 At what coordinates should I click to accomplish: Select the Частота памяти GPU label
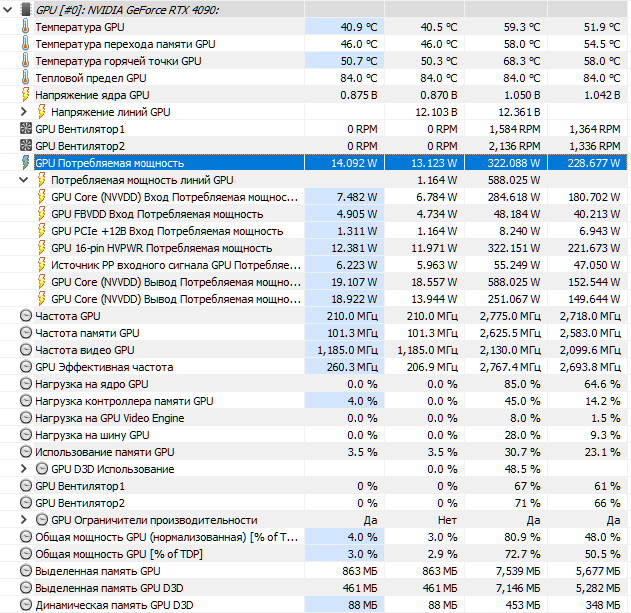point(87,333)
